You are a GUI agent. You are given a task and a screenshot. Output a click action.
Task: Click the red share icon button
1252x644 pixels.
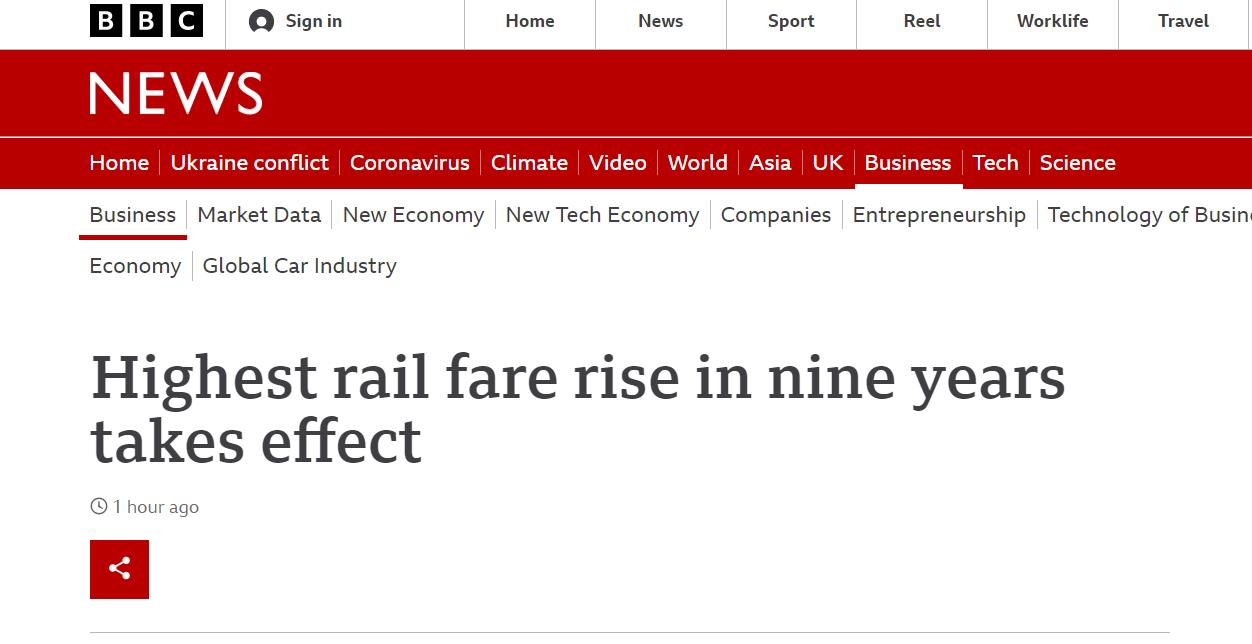[119, 569]
